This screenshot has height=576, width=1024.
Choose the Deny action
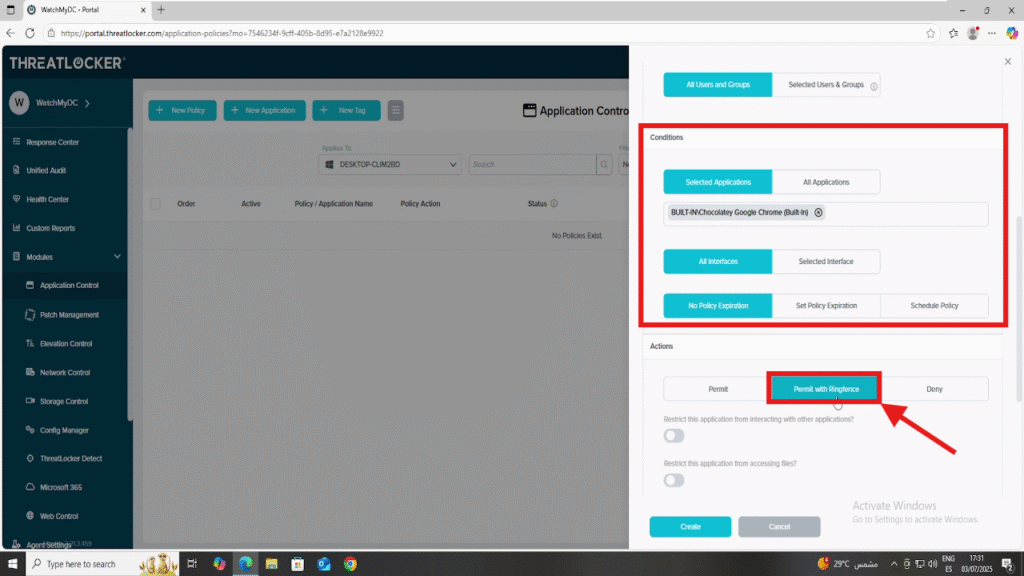(935, 389)
